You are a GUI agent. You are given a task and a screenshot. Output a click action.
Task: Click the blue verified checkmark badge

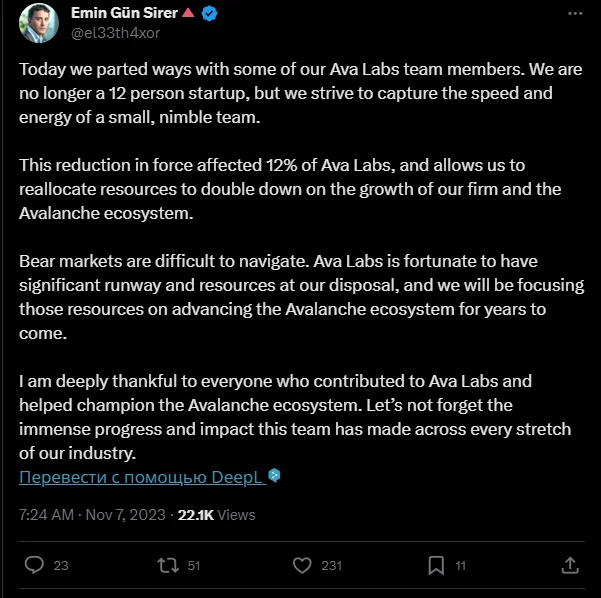(209, 14)
